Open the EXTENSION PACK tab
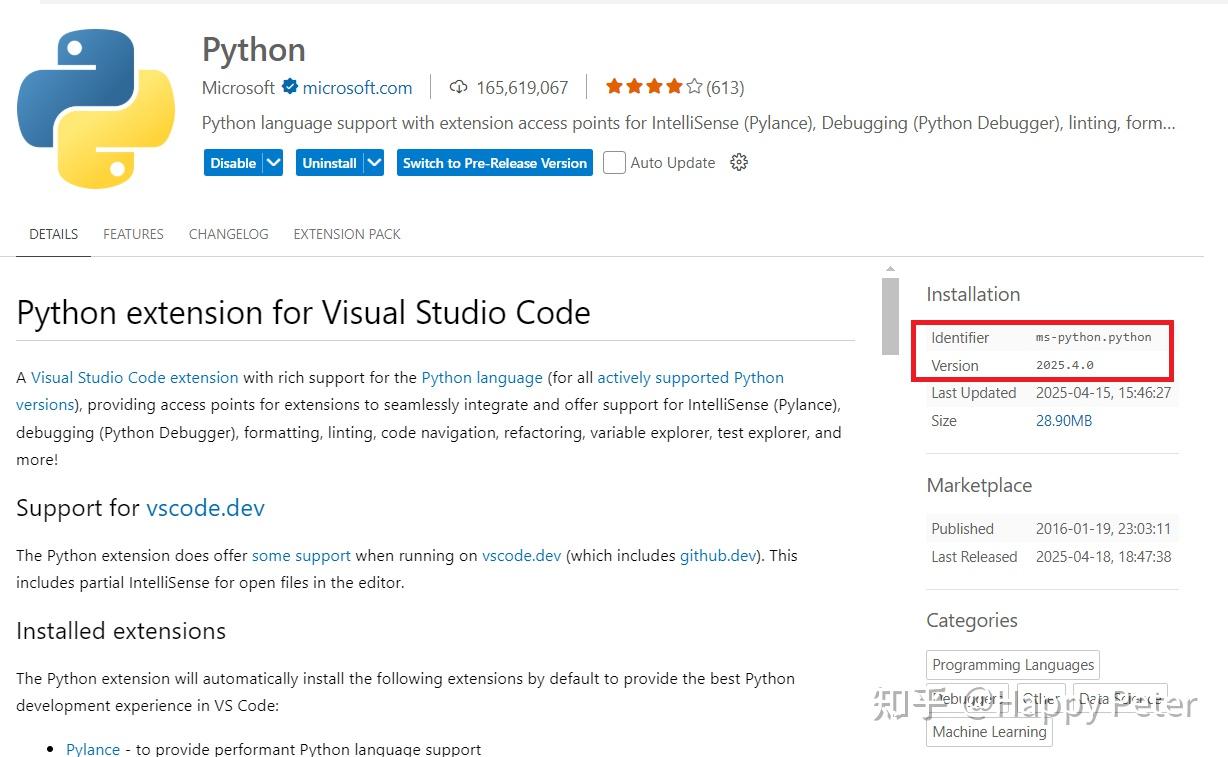 click(347, 234)
